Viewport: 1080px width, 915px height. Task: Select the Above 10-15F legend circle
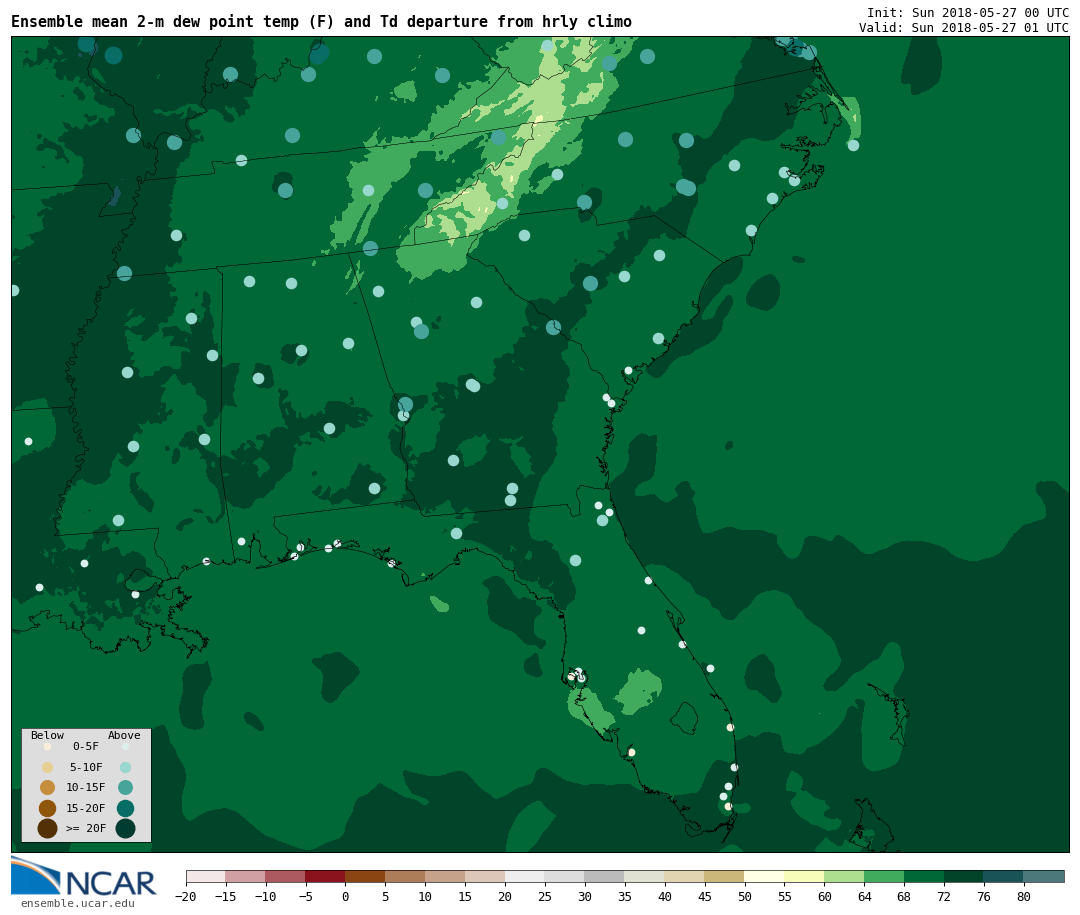coord(125,788)
